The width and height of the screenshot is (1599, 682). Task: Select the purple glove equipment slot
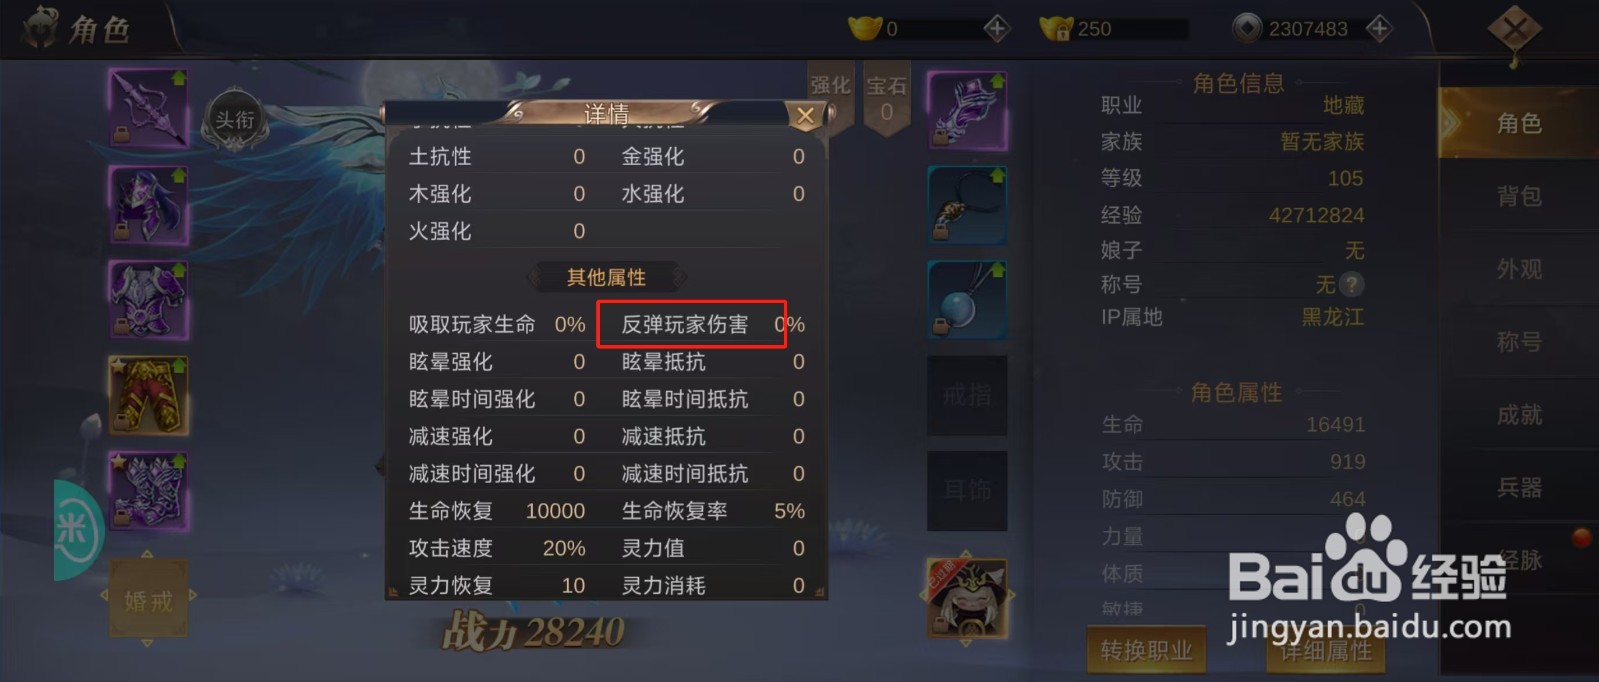tap(148, 491)
